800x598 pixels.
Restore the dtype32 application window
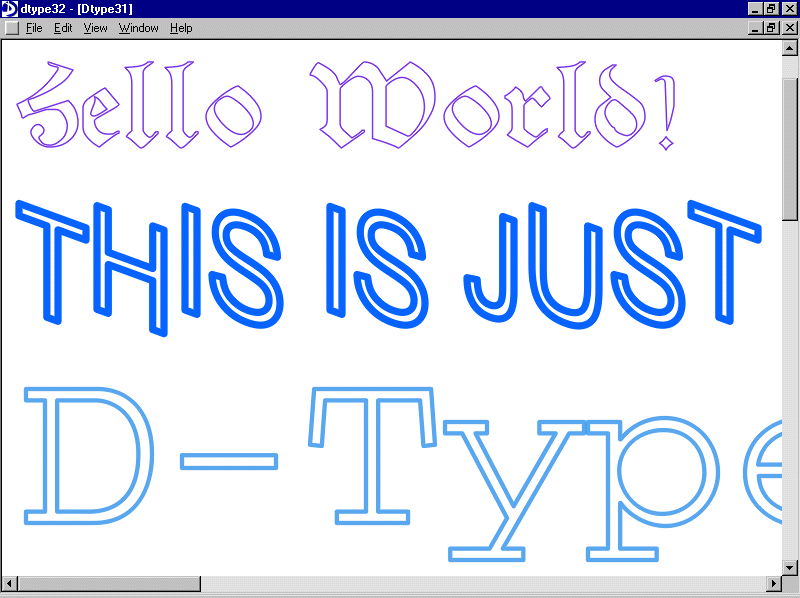770,9
